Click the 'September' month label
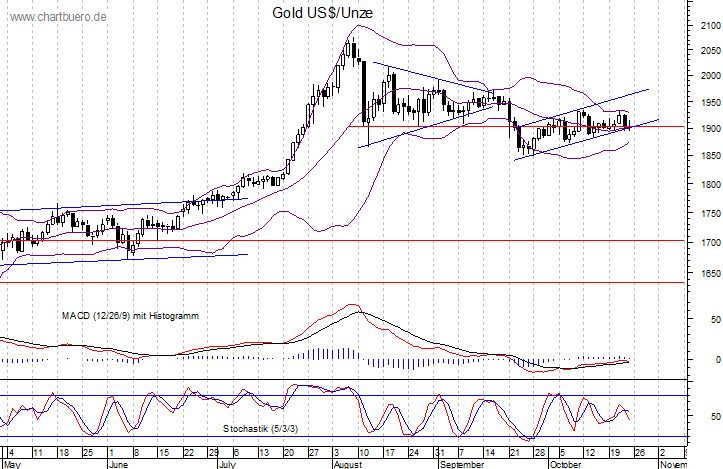The image size is (723, 469). [x=462, y=464]
